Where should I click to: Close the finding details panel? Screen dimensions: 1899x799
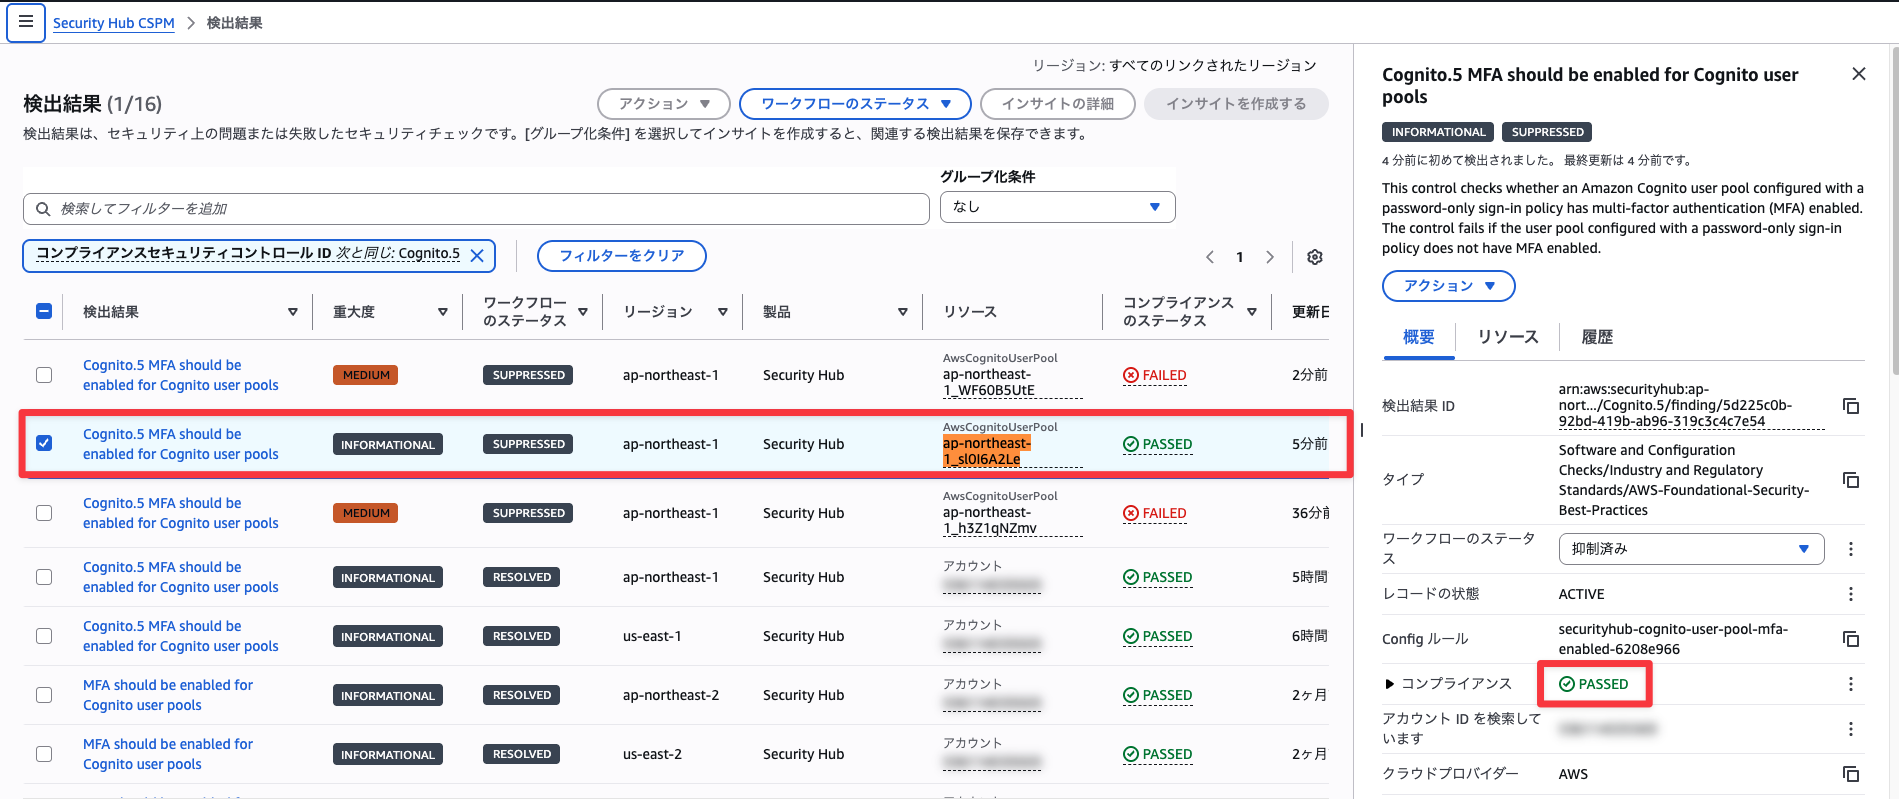tap(1859, 74)
